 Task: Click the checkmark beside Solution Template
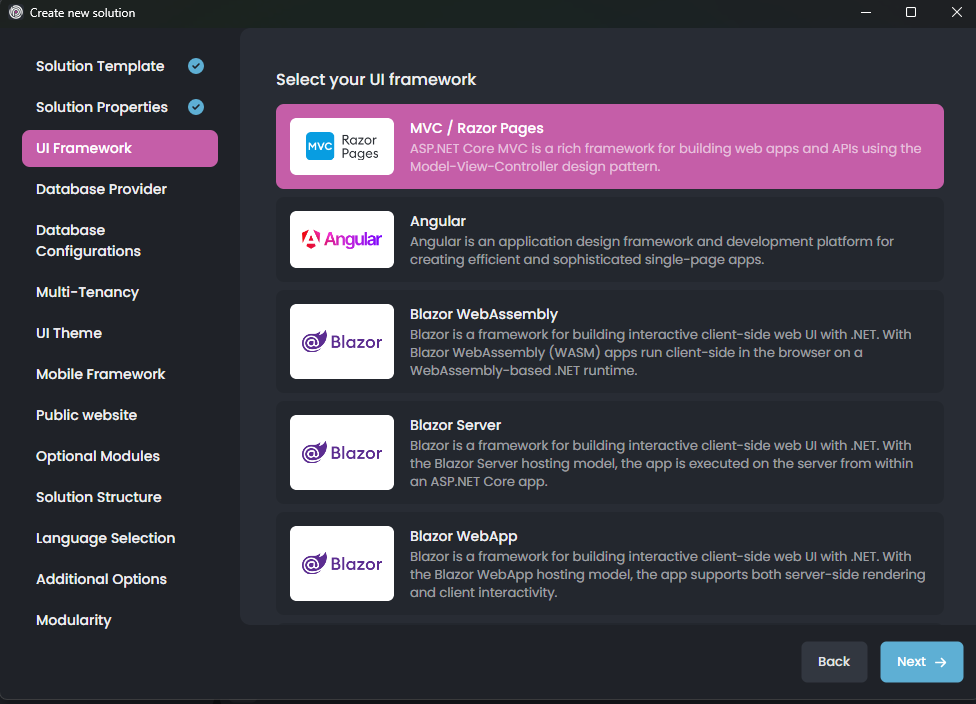pos(196,65)
